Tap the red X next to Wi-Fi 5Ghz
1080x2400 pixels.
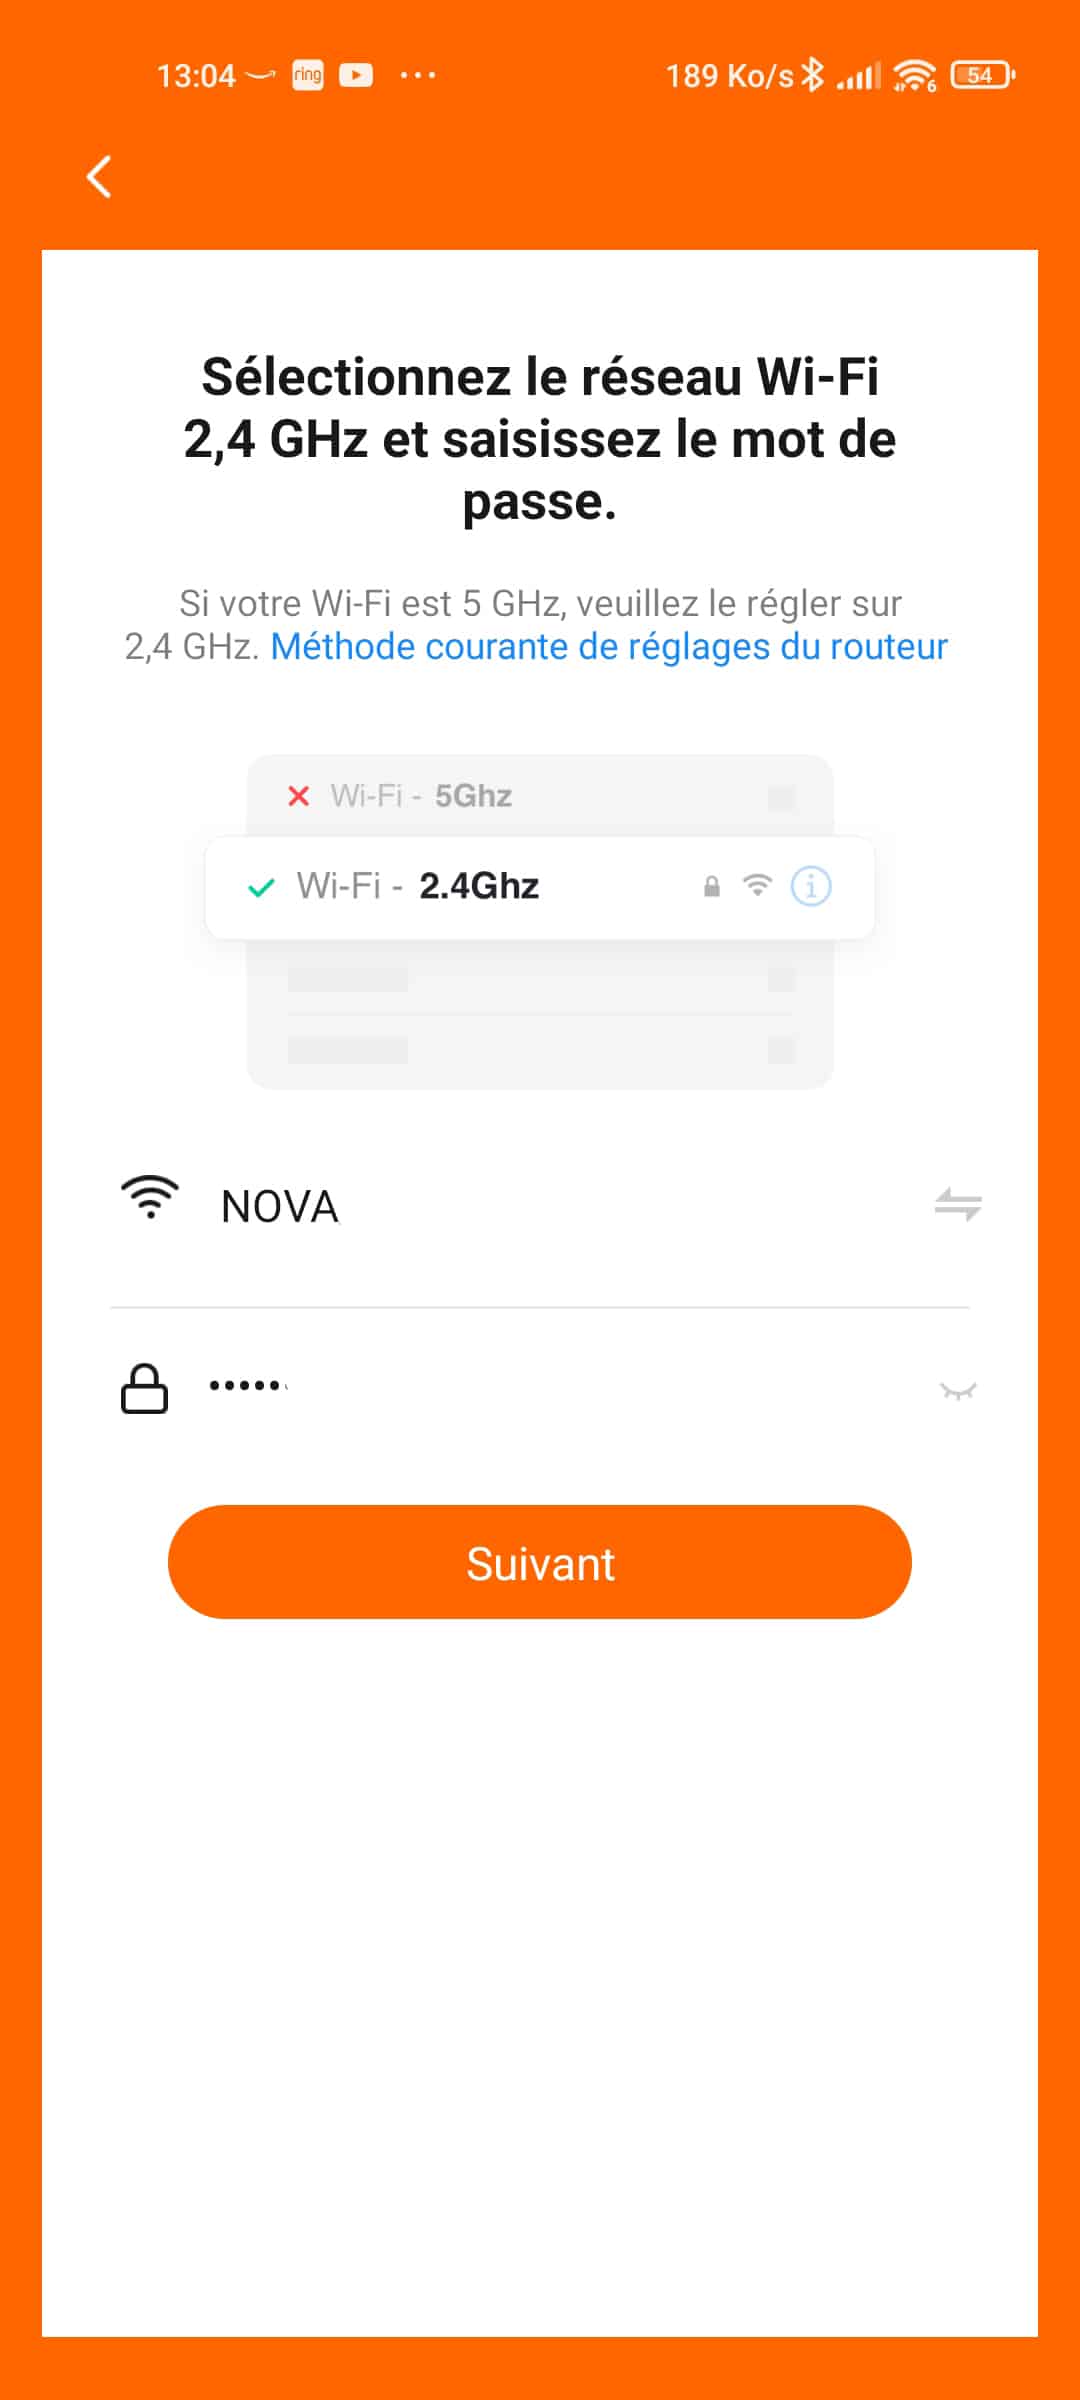pos(298,796)
